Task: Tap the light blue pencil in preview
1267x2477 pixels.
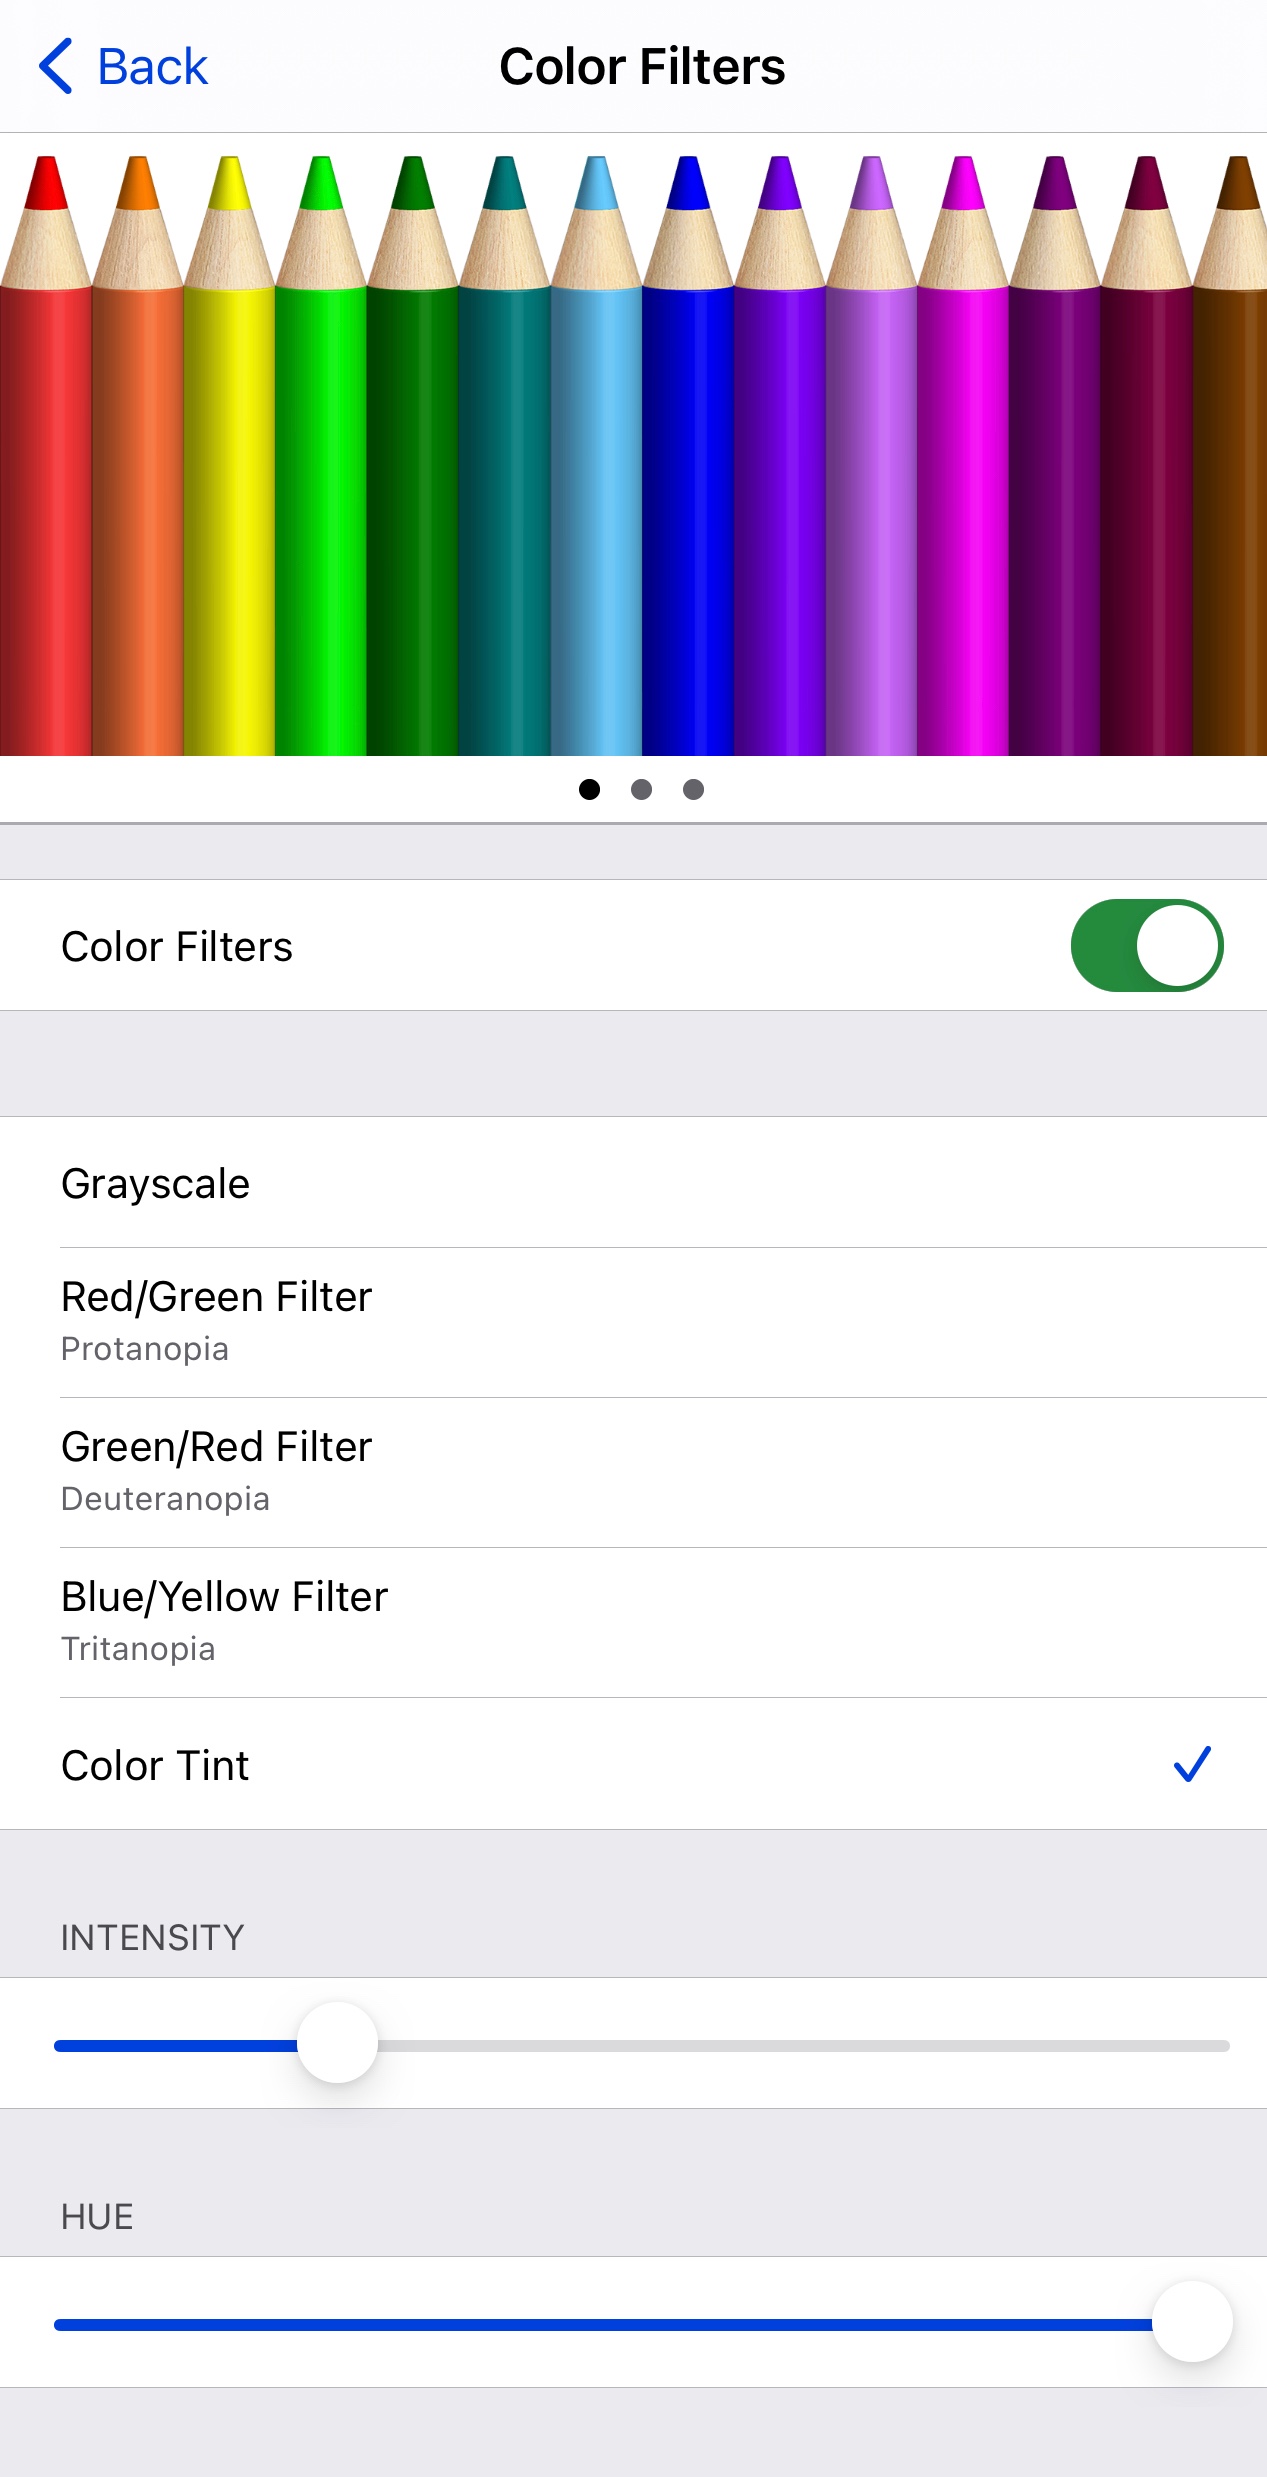Action: [x=596, y=455]
